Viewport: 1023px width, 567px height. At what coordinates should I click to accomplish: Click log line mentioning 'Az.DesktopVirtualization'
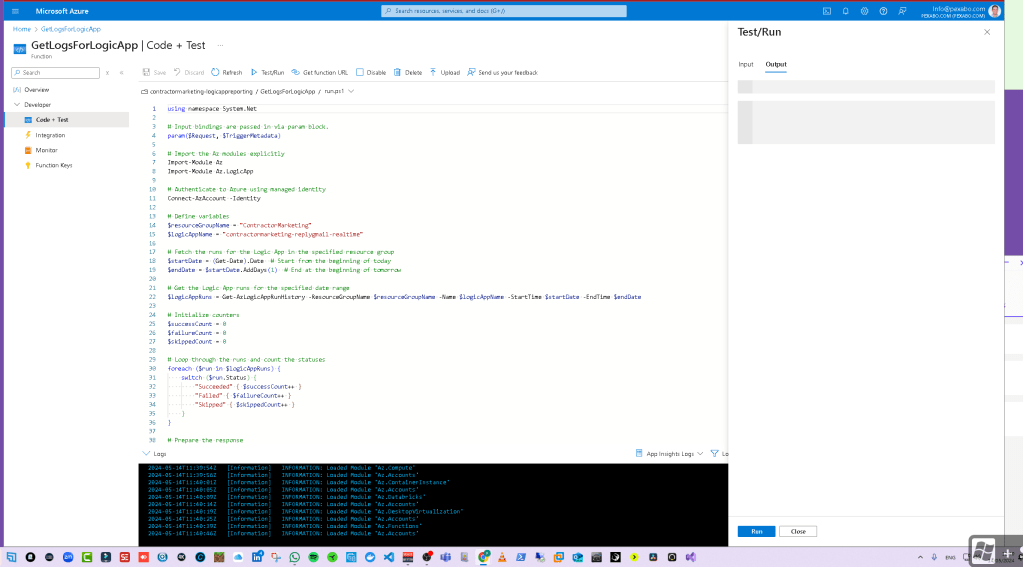(305, 512)
